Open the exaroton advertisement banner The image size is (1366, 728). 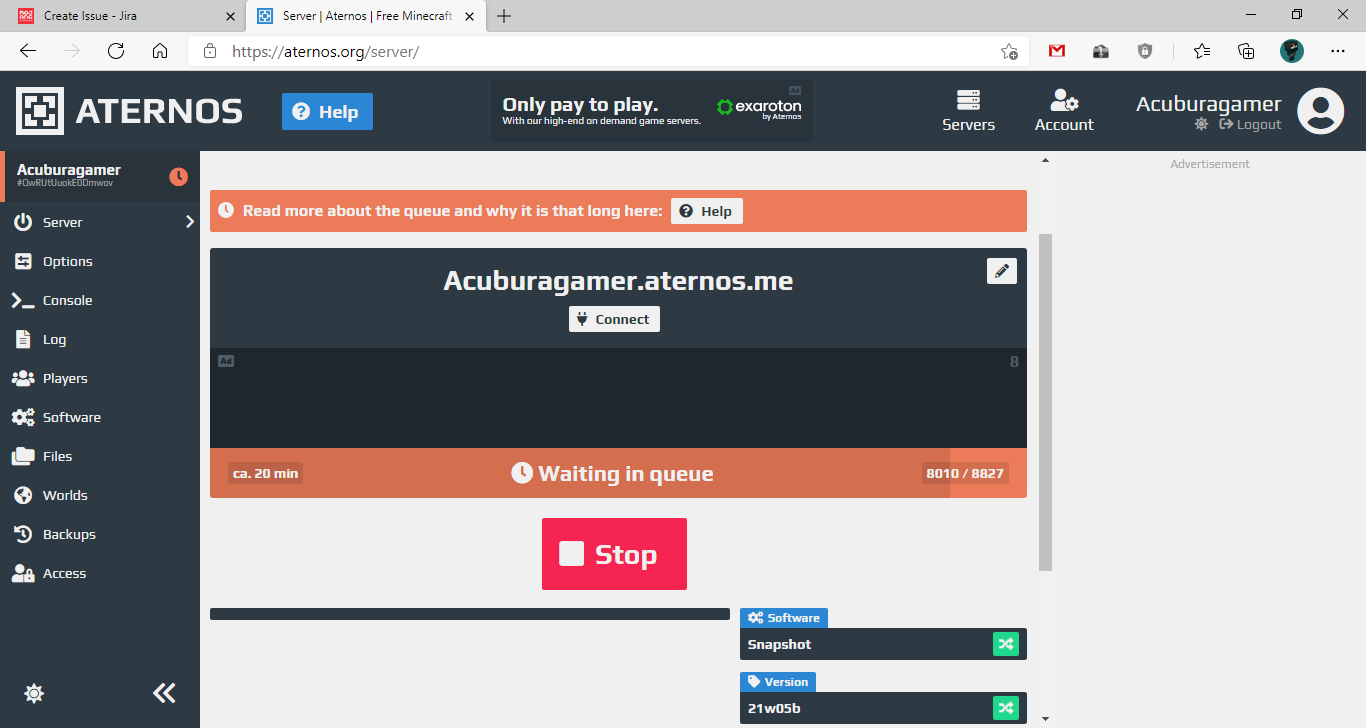[x=652, y=111]
